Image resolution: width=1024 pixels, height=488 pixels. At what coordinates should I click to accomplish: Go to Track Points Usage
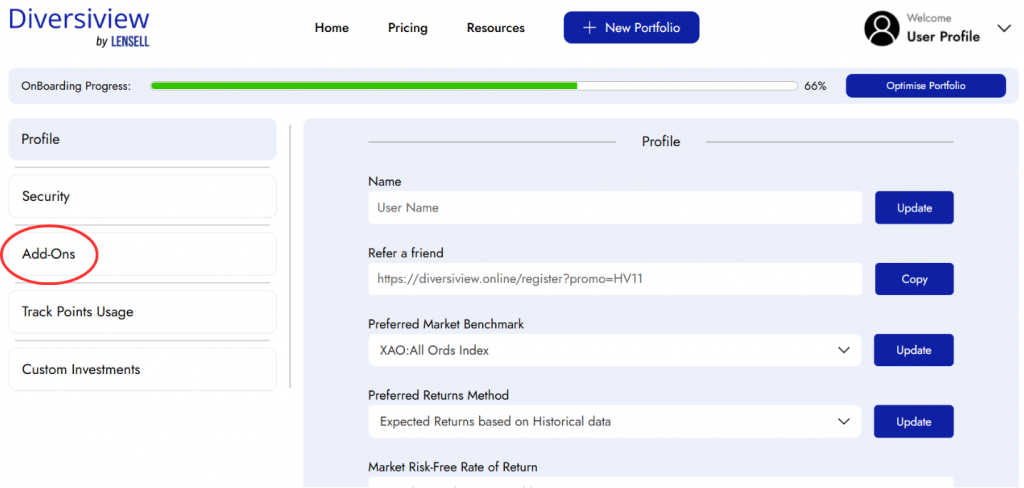142,312
